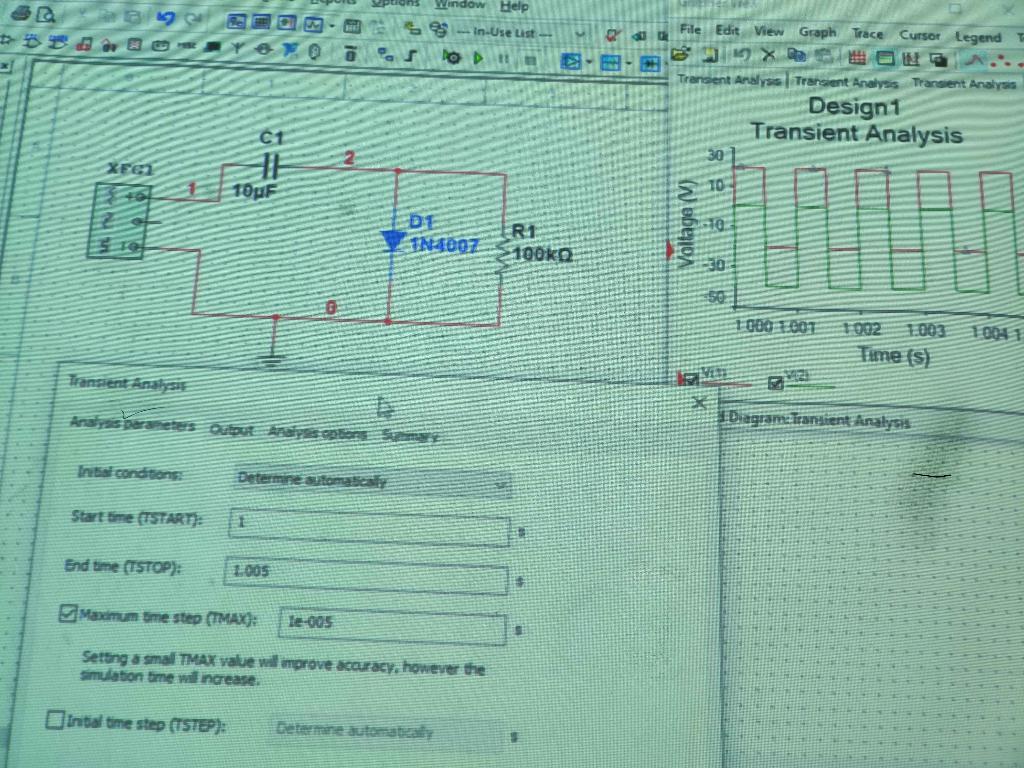Click the Run simulation green play icon
This screenshot has height=768, width=1024.
pyautogui.click(x=478, y=58)
